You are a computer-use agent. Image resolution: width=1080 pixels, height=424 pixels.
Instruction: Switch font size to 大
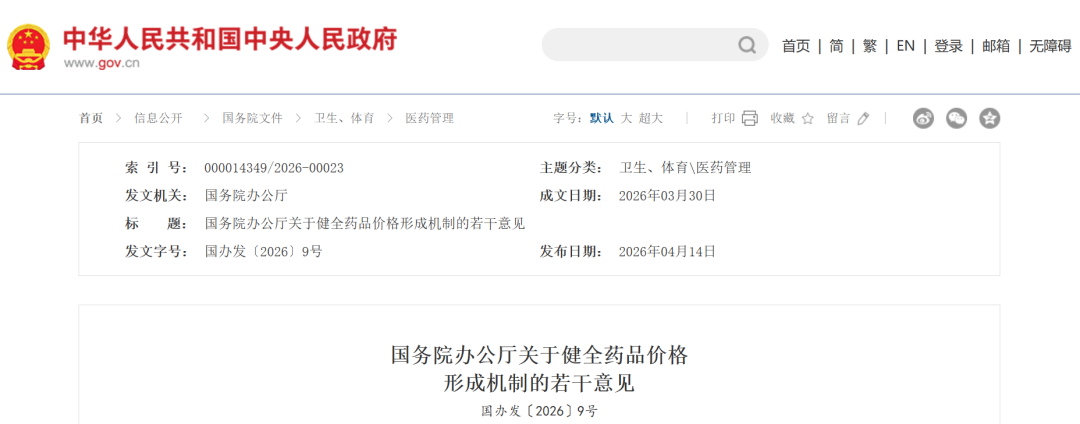[x=626, y=118]
